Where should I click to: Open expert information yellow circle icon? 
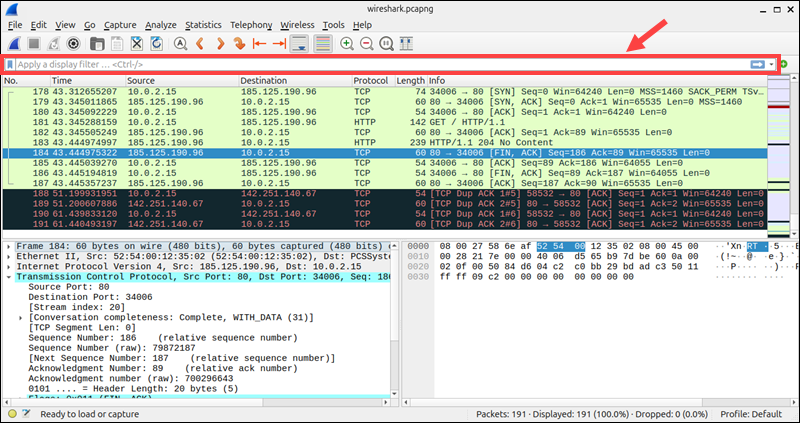coord(13,414)
